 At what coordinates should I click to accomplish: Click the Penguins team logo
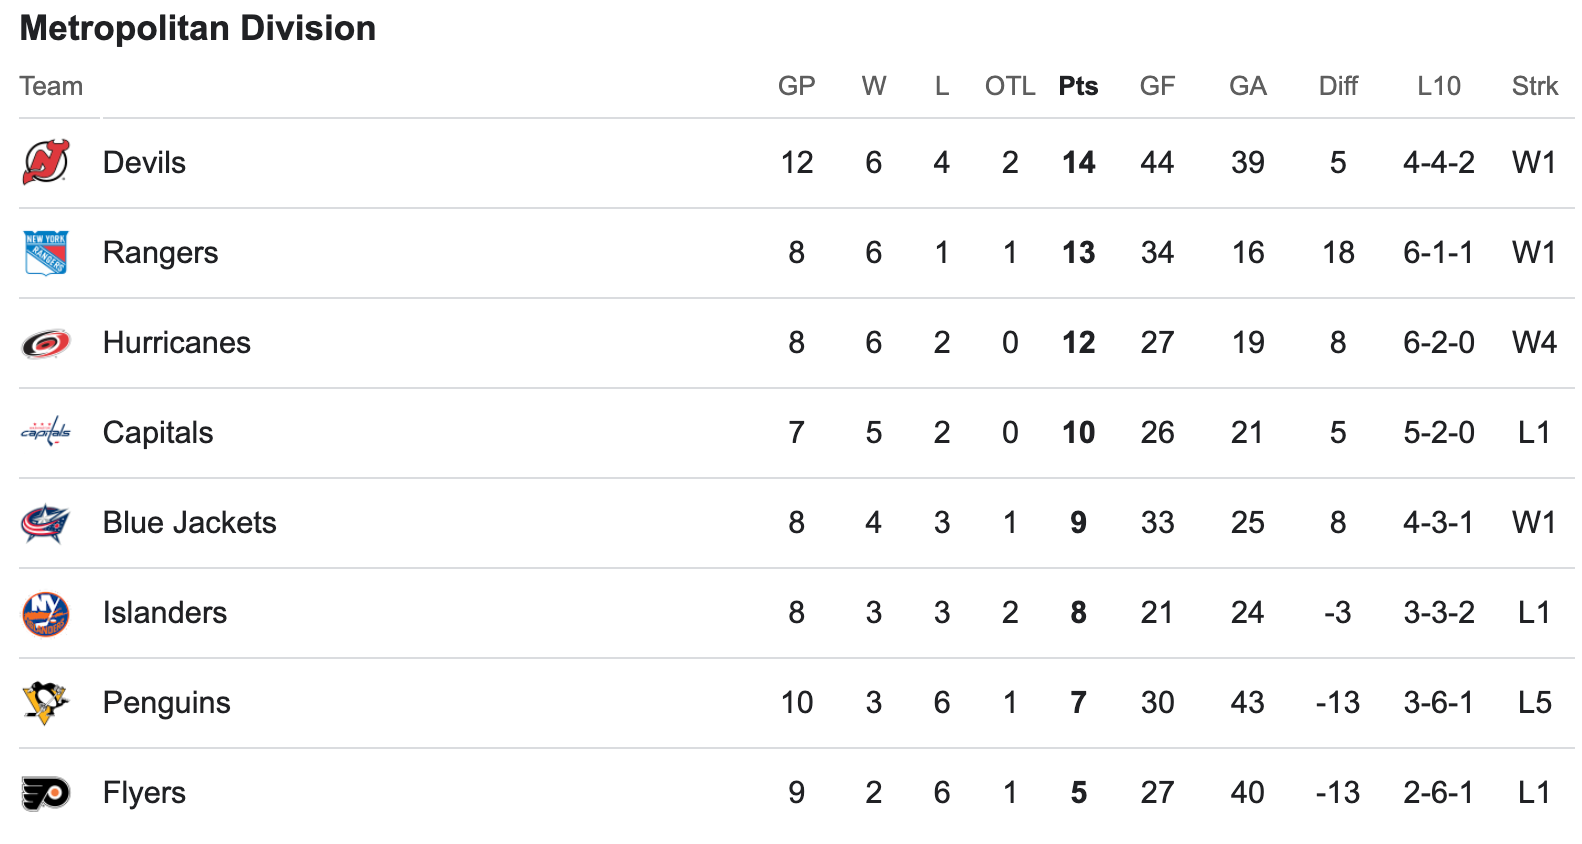(46, 702)
